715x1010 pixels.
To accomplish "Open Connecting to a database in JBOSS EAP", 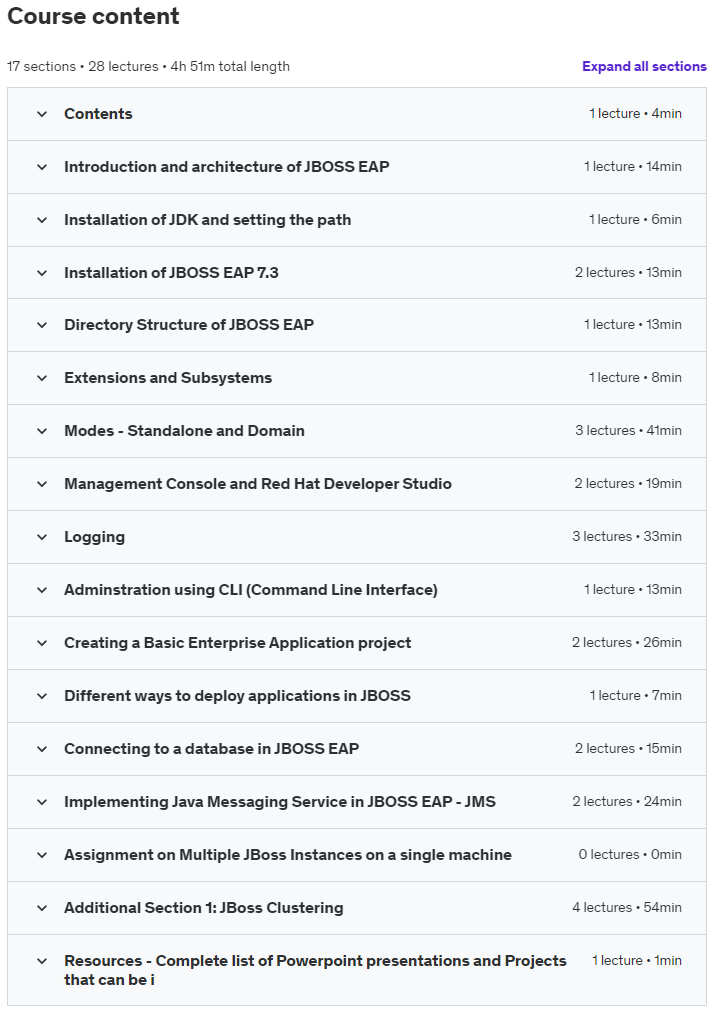I will pyautogui.click(x=211, y=749).
